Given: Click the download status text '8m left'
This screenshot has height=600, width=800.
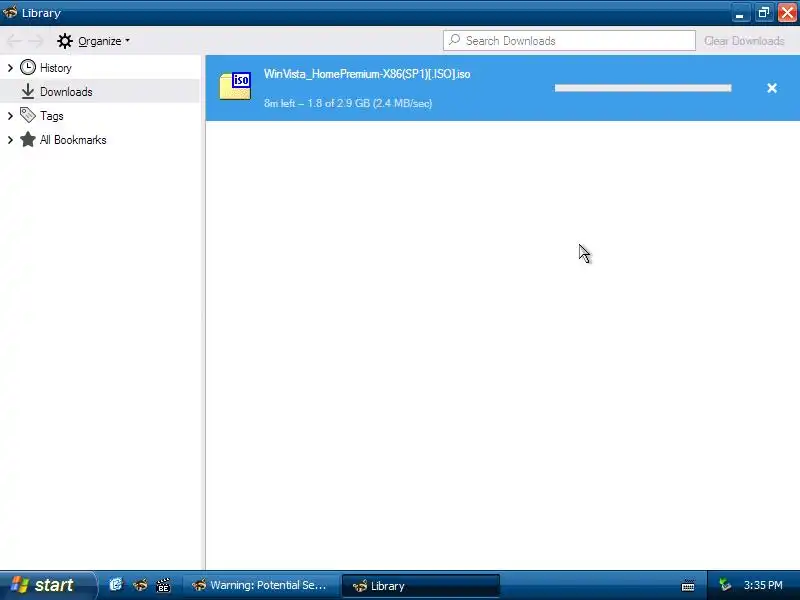Looking at the screenshot, I should click(x=348, y=103).
